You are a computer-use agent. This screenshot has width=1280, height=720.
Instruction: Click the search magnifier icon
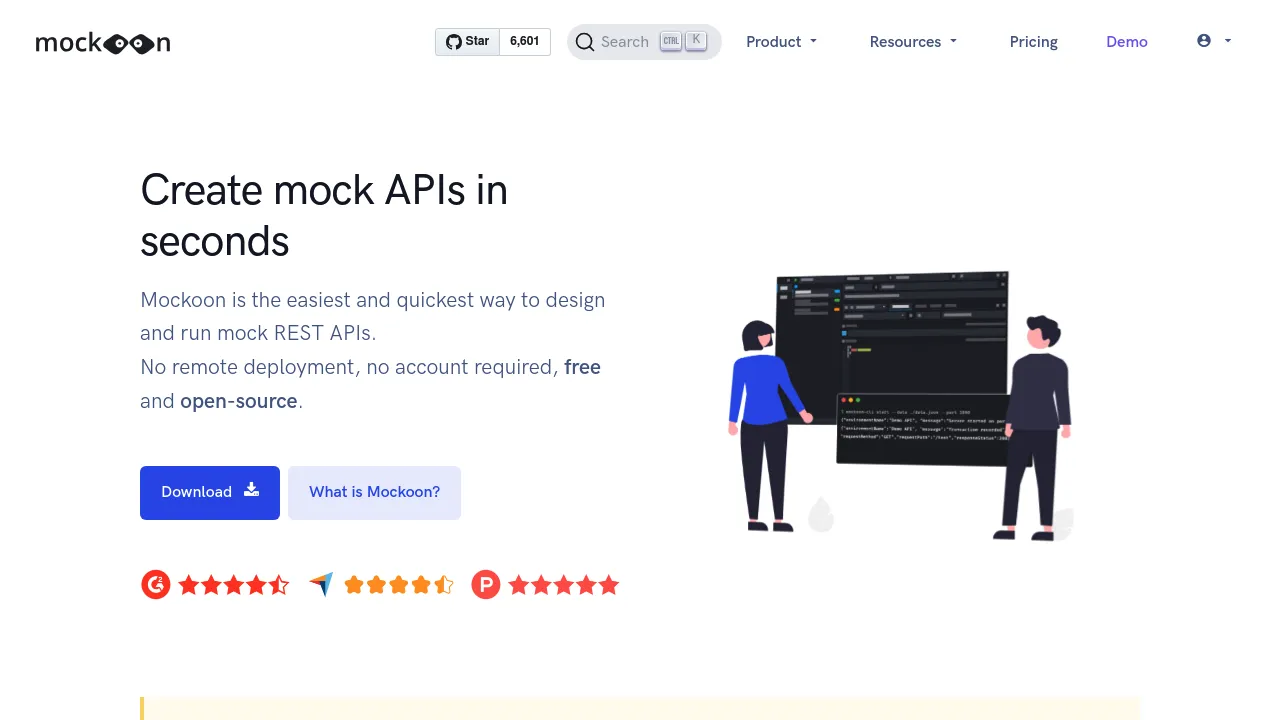pos(585,42)
